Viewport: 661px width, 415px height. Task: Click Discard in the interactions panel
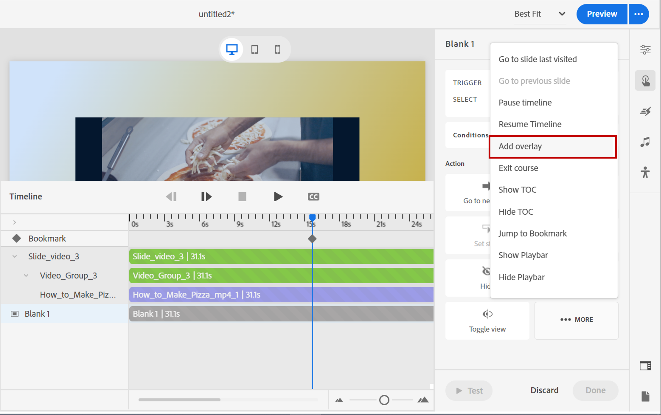543,391
